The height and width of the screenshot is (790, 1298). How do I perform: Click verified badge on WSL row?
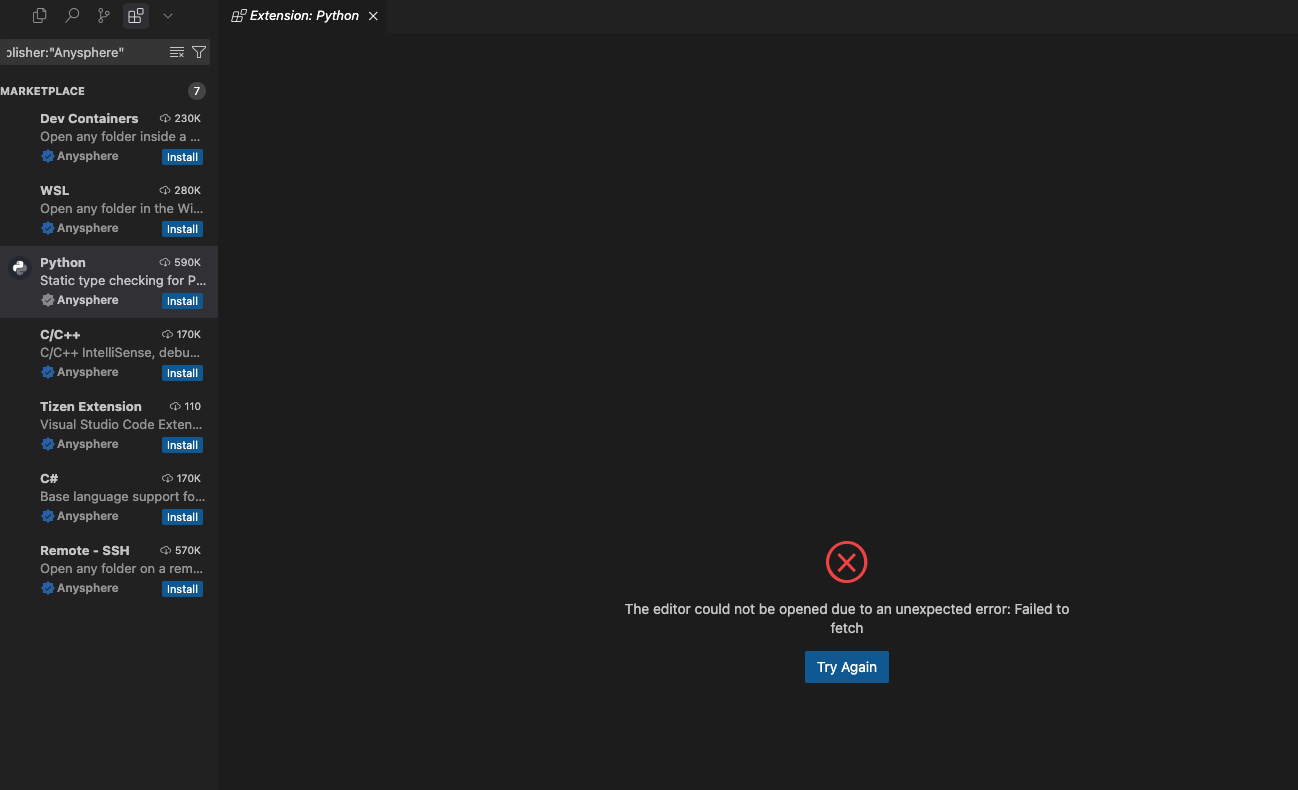click(x=47, y=228)
